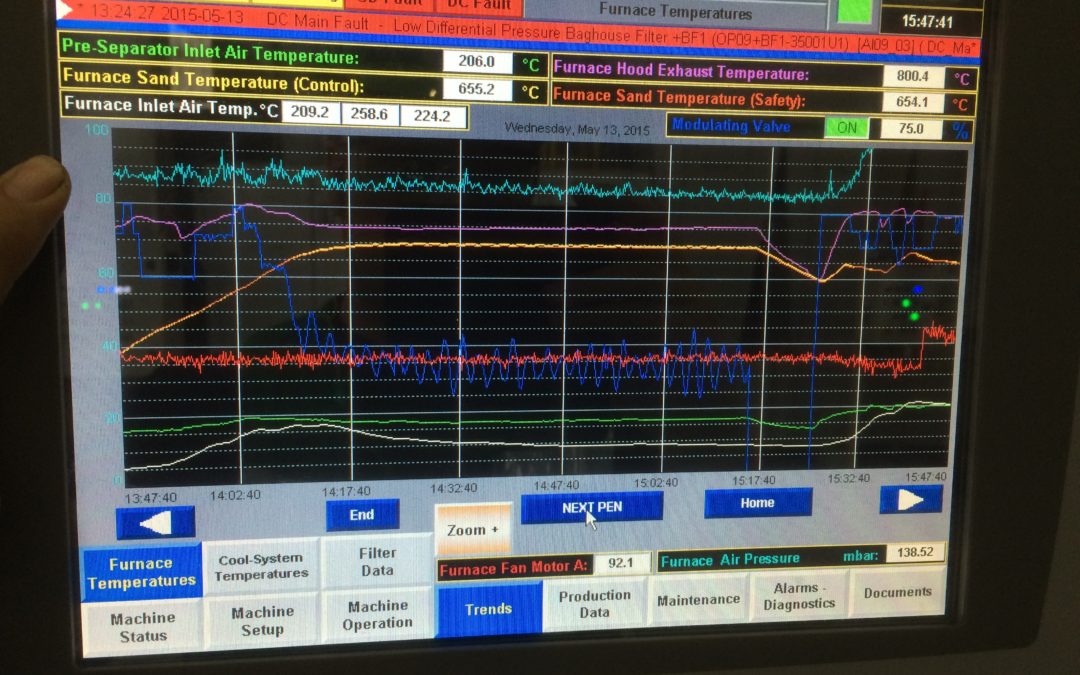Click Furnace Hood Exhaust Temperature value 800.4
This screenshot has width=1080, height=675.
coord(913,76)
